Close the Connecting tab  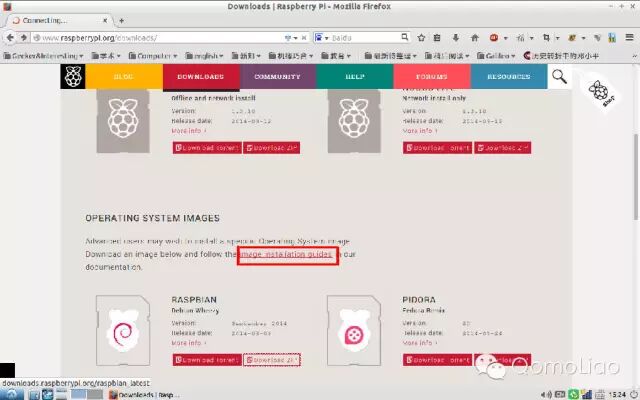(x=105, y=20)
